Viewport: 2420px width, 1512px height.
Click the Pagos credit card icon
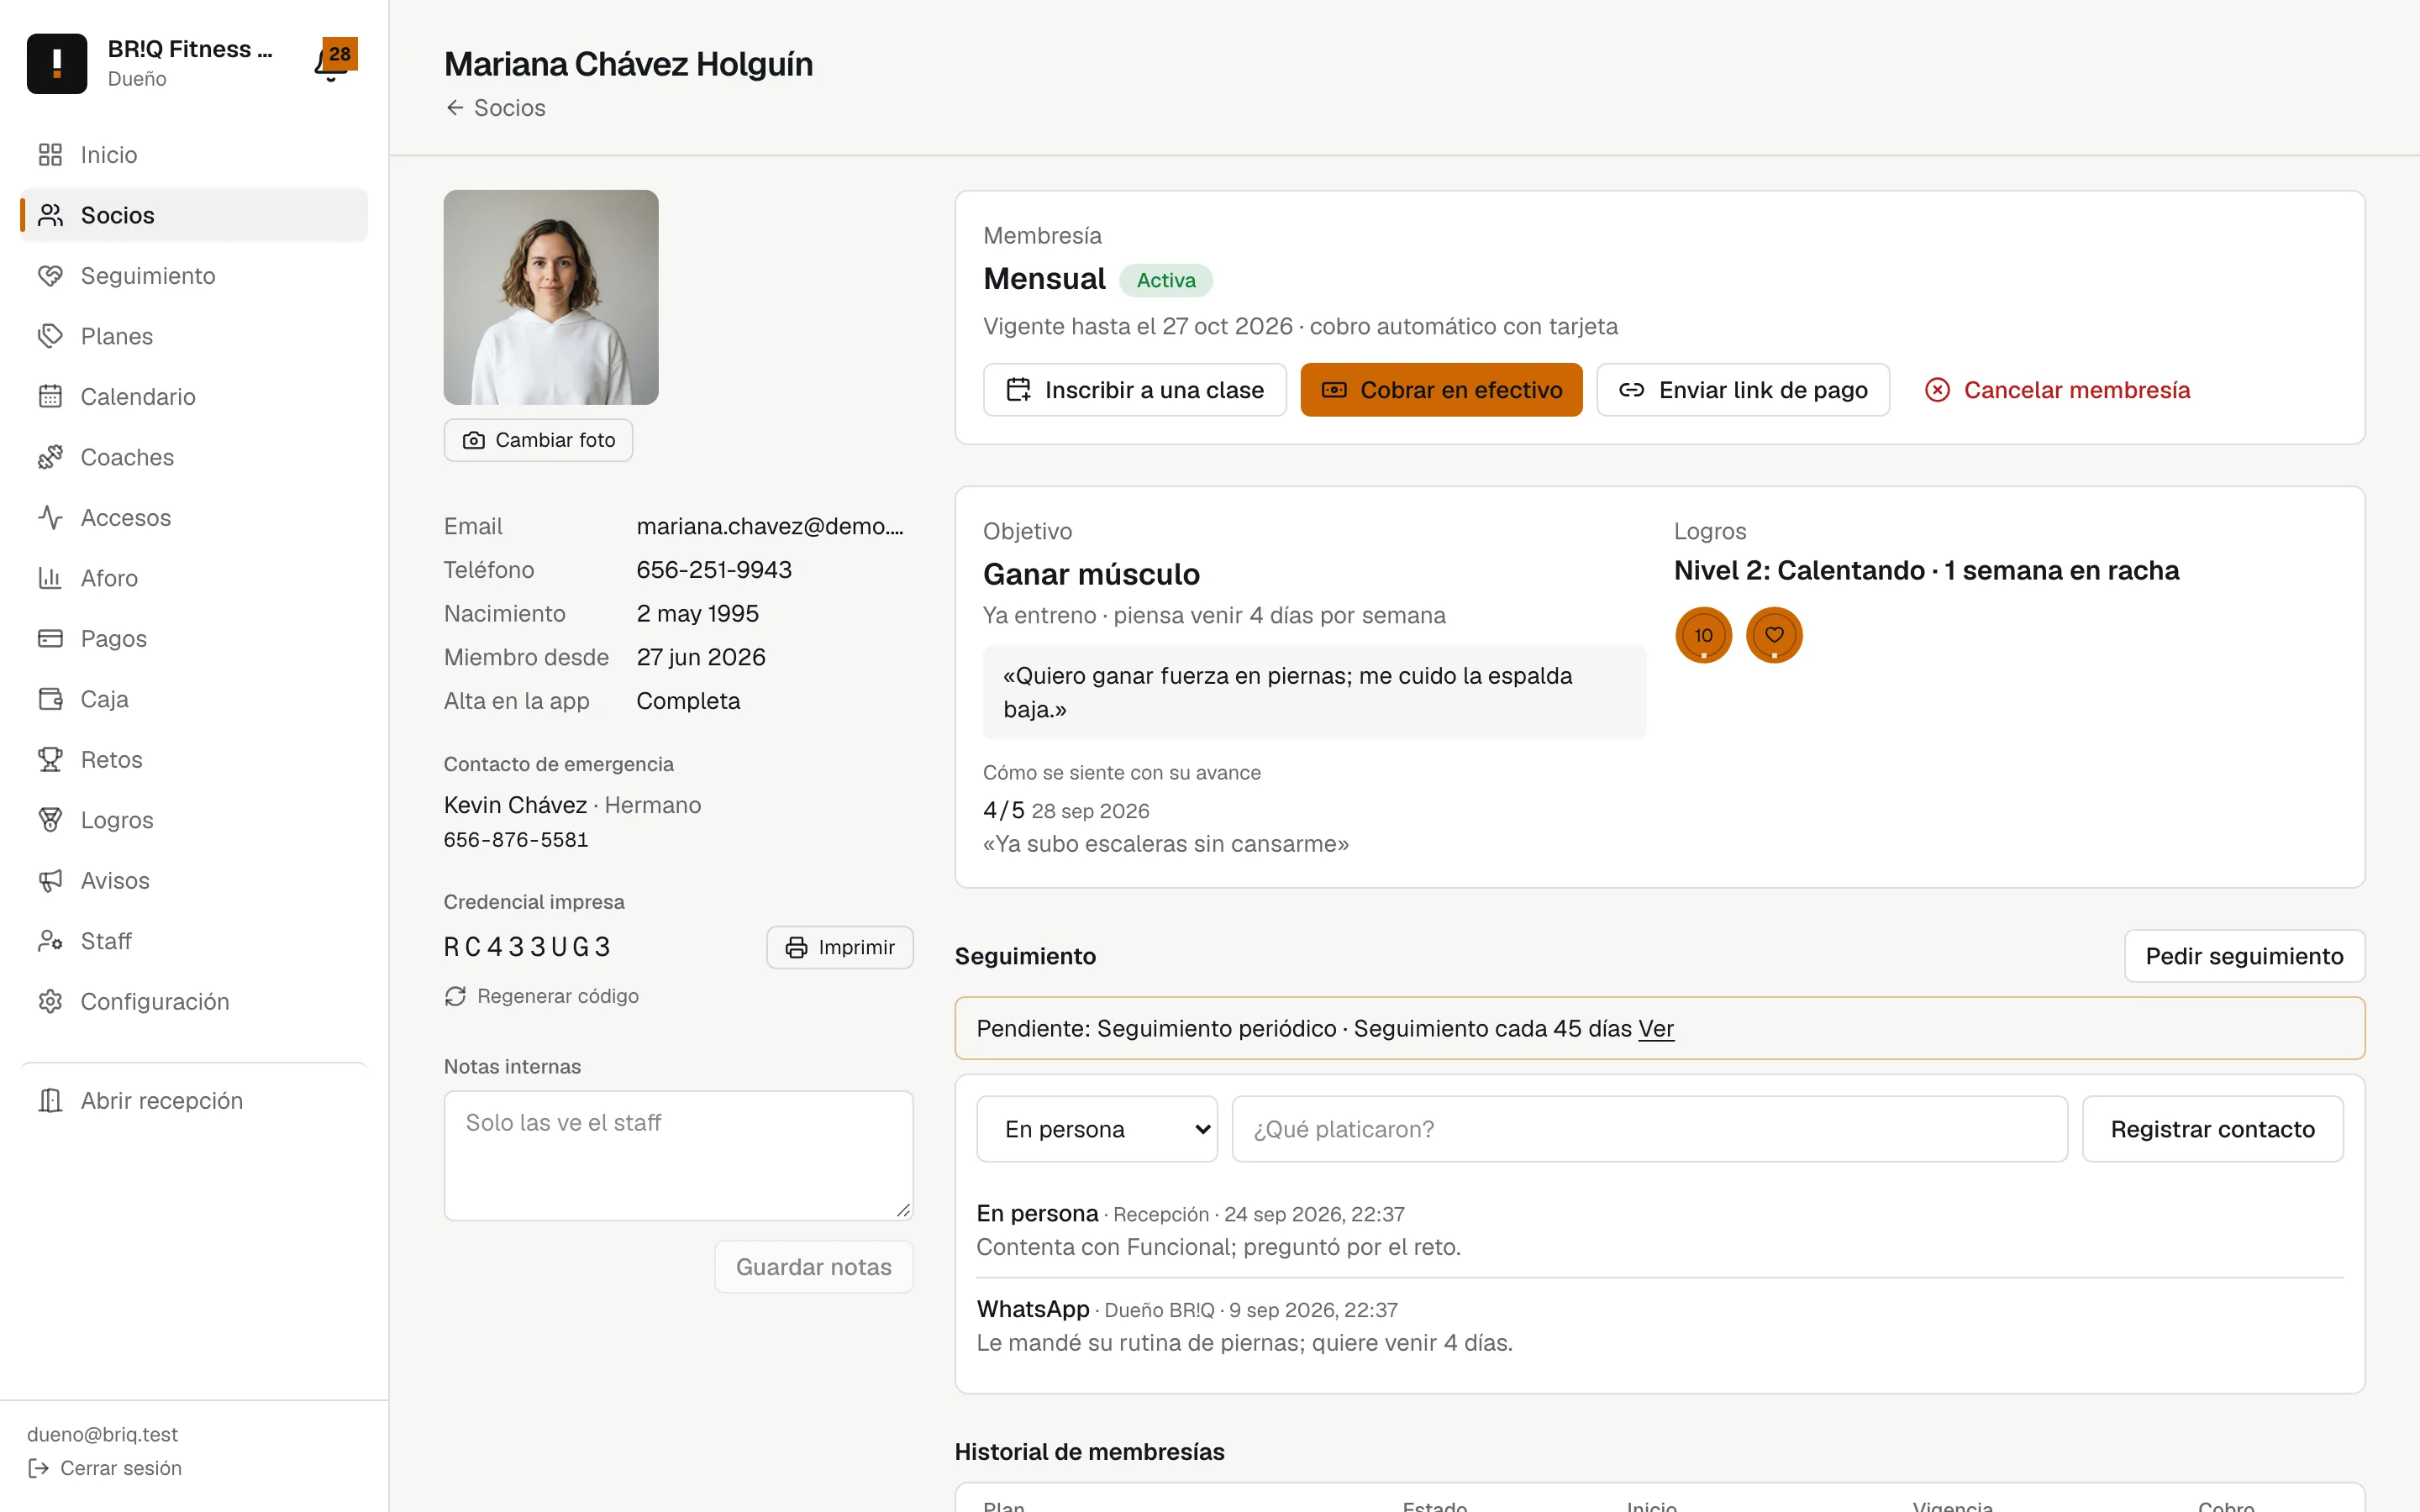(x=50, y=639)
